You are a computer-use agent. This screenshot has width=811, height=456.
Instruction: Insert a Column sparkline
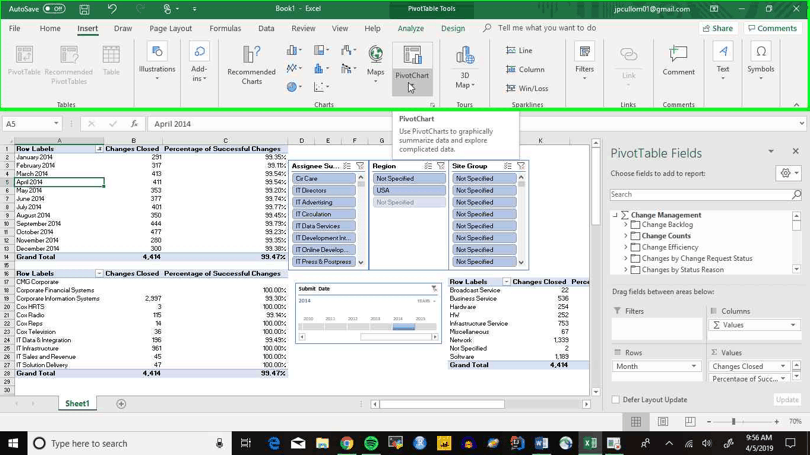525,69
